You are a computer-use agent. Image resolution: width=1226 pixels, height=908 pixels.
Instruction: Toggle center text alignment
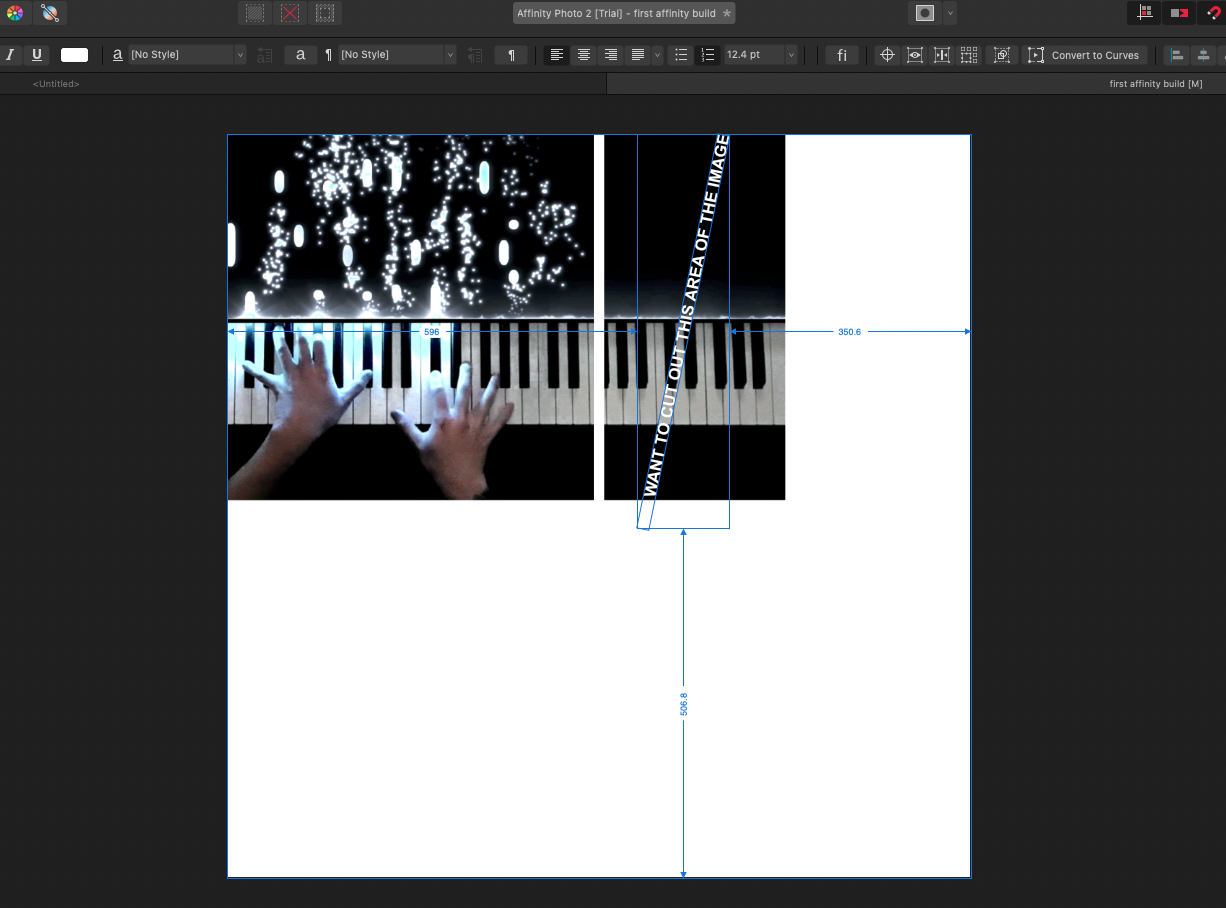(584, 55)
